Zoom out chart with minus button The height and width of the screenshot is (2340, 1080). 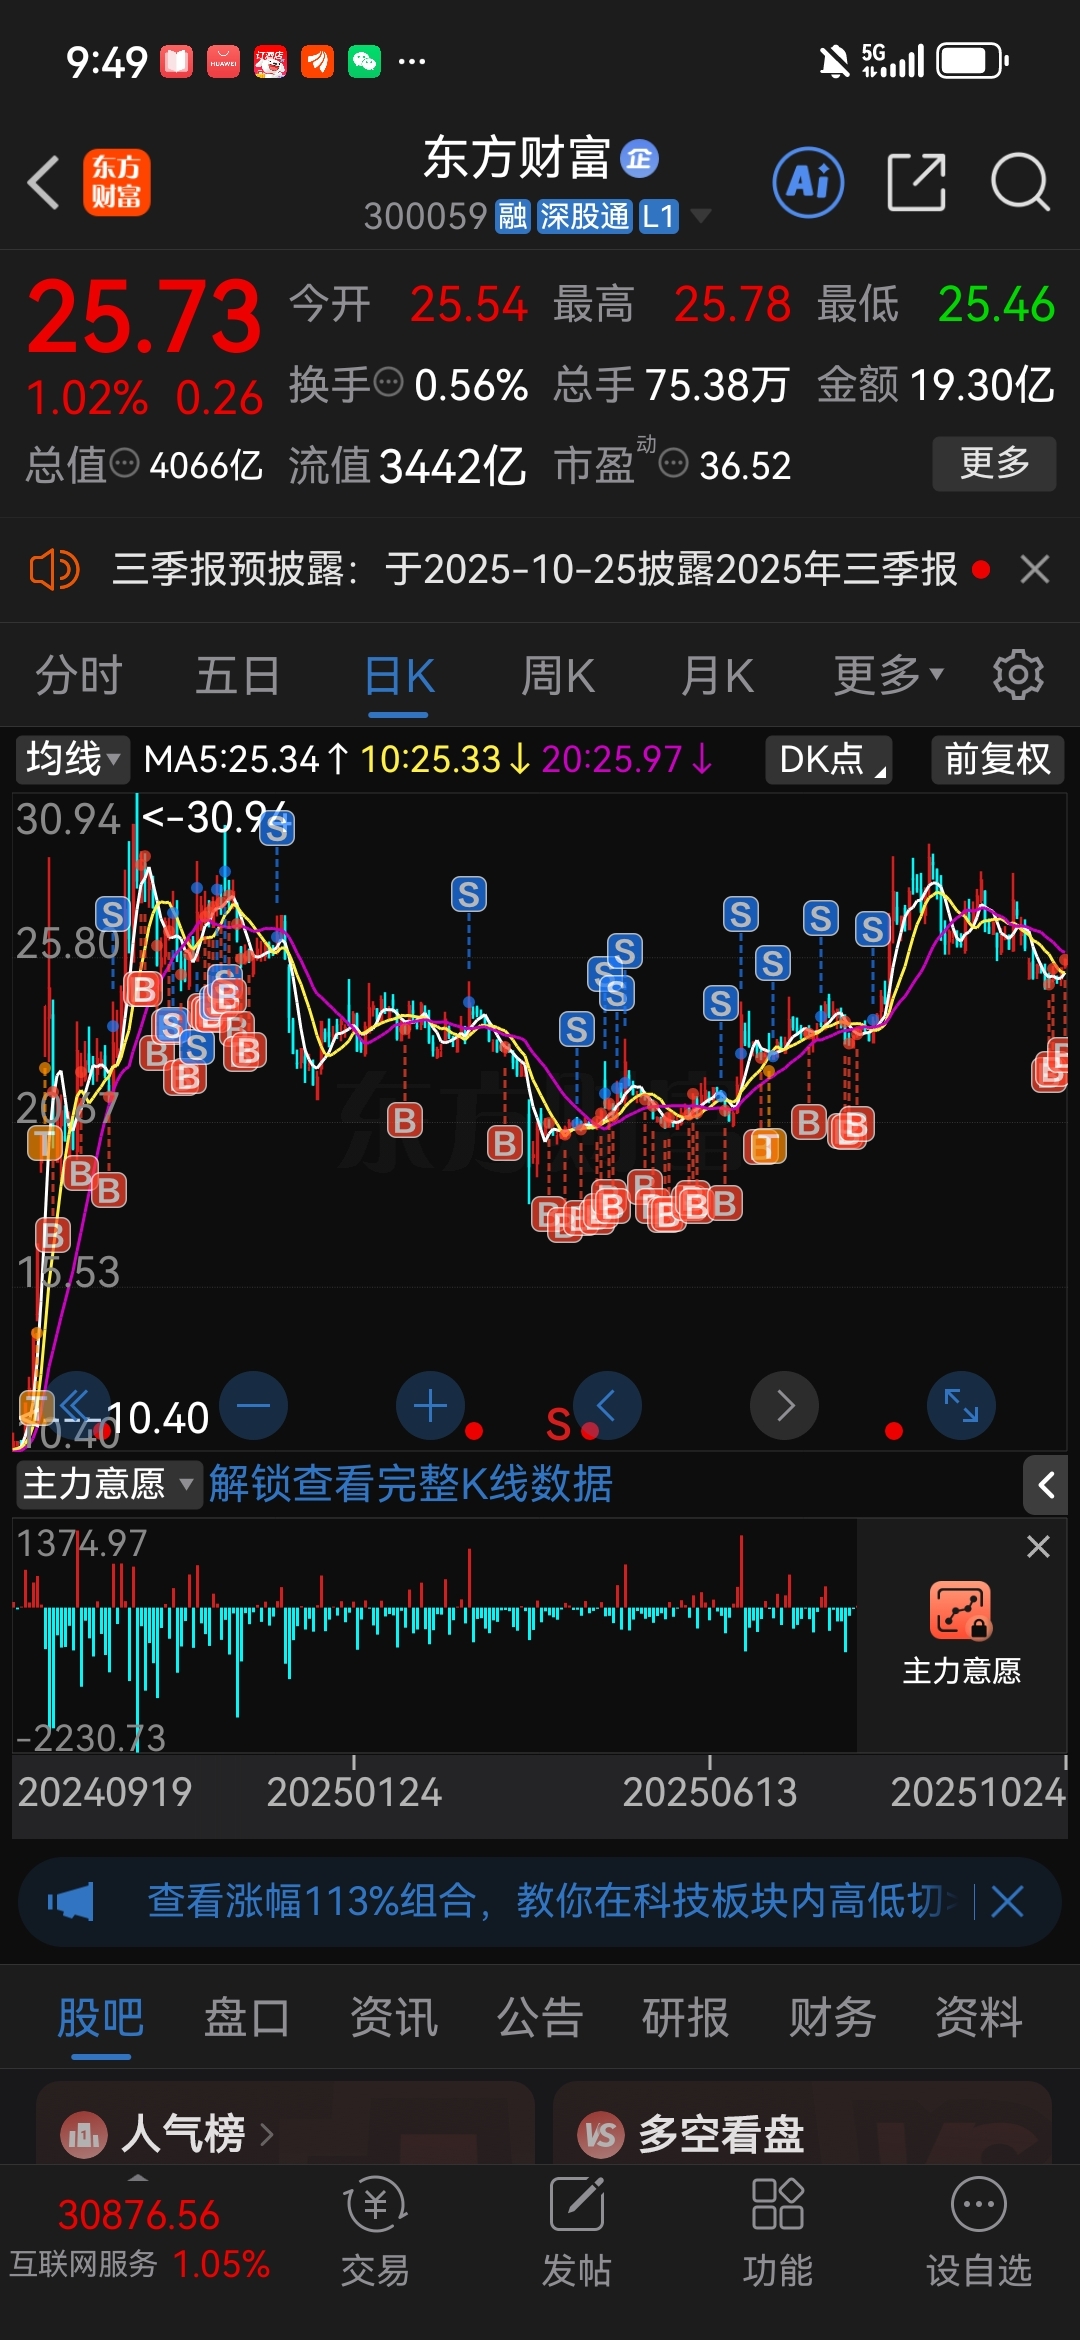point(253,1405)
